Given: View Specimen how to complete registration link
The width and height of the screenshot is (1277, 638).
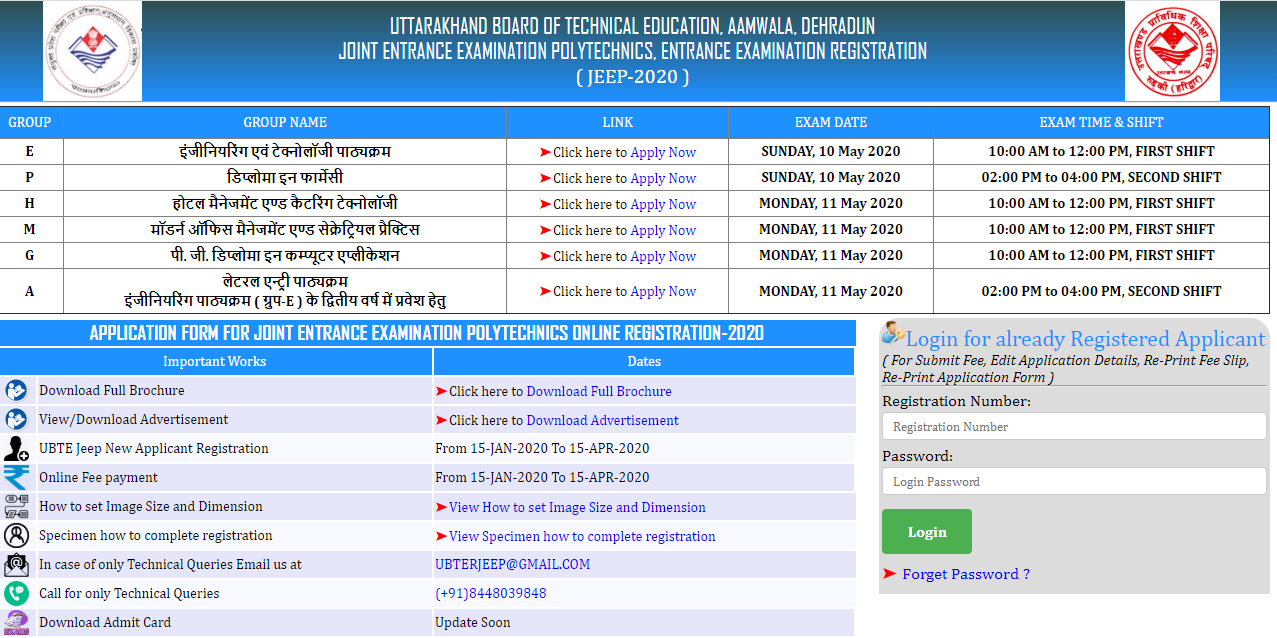Looking at the screenshot, I should point(582,536).
